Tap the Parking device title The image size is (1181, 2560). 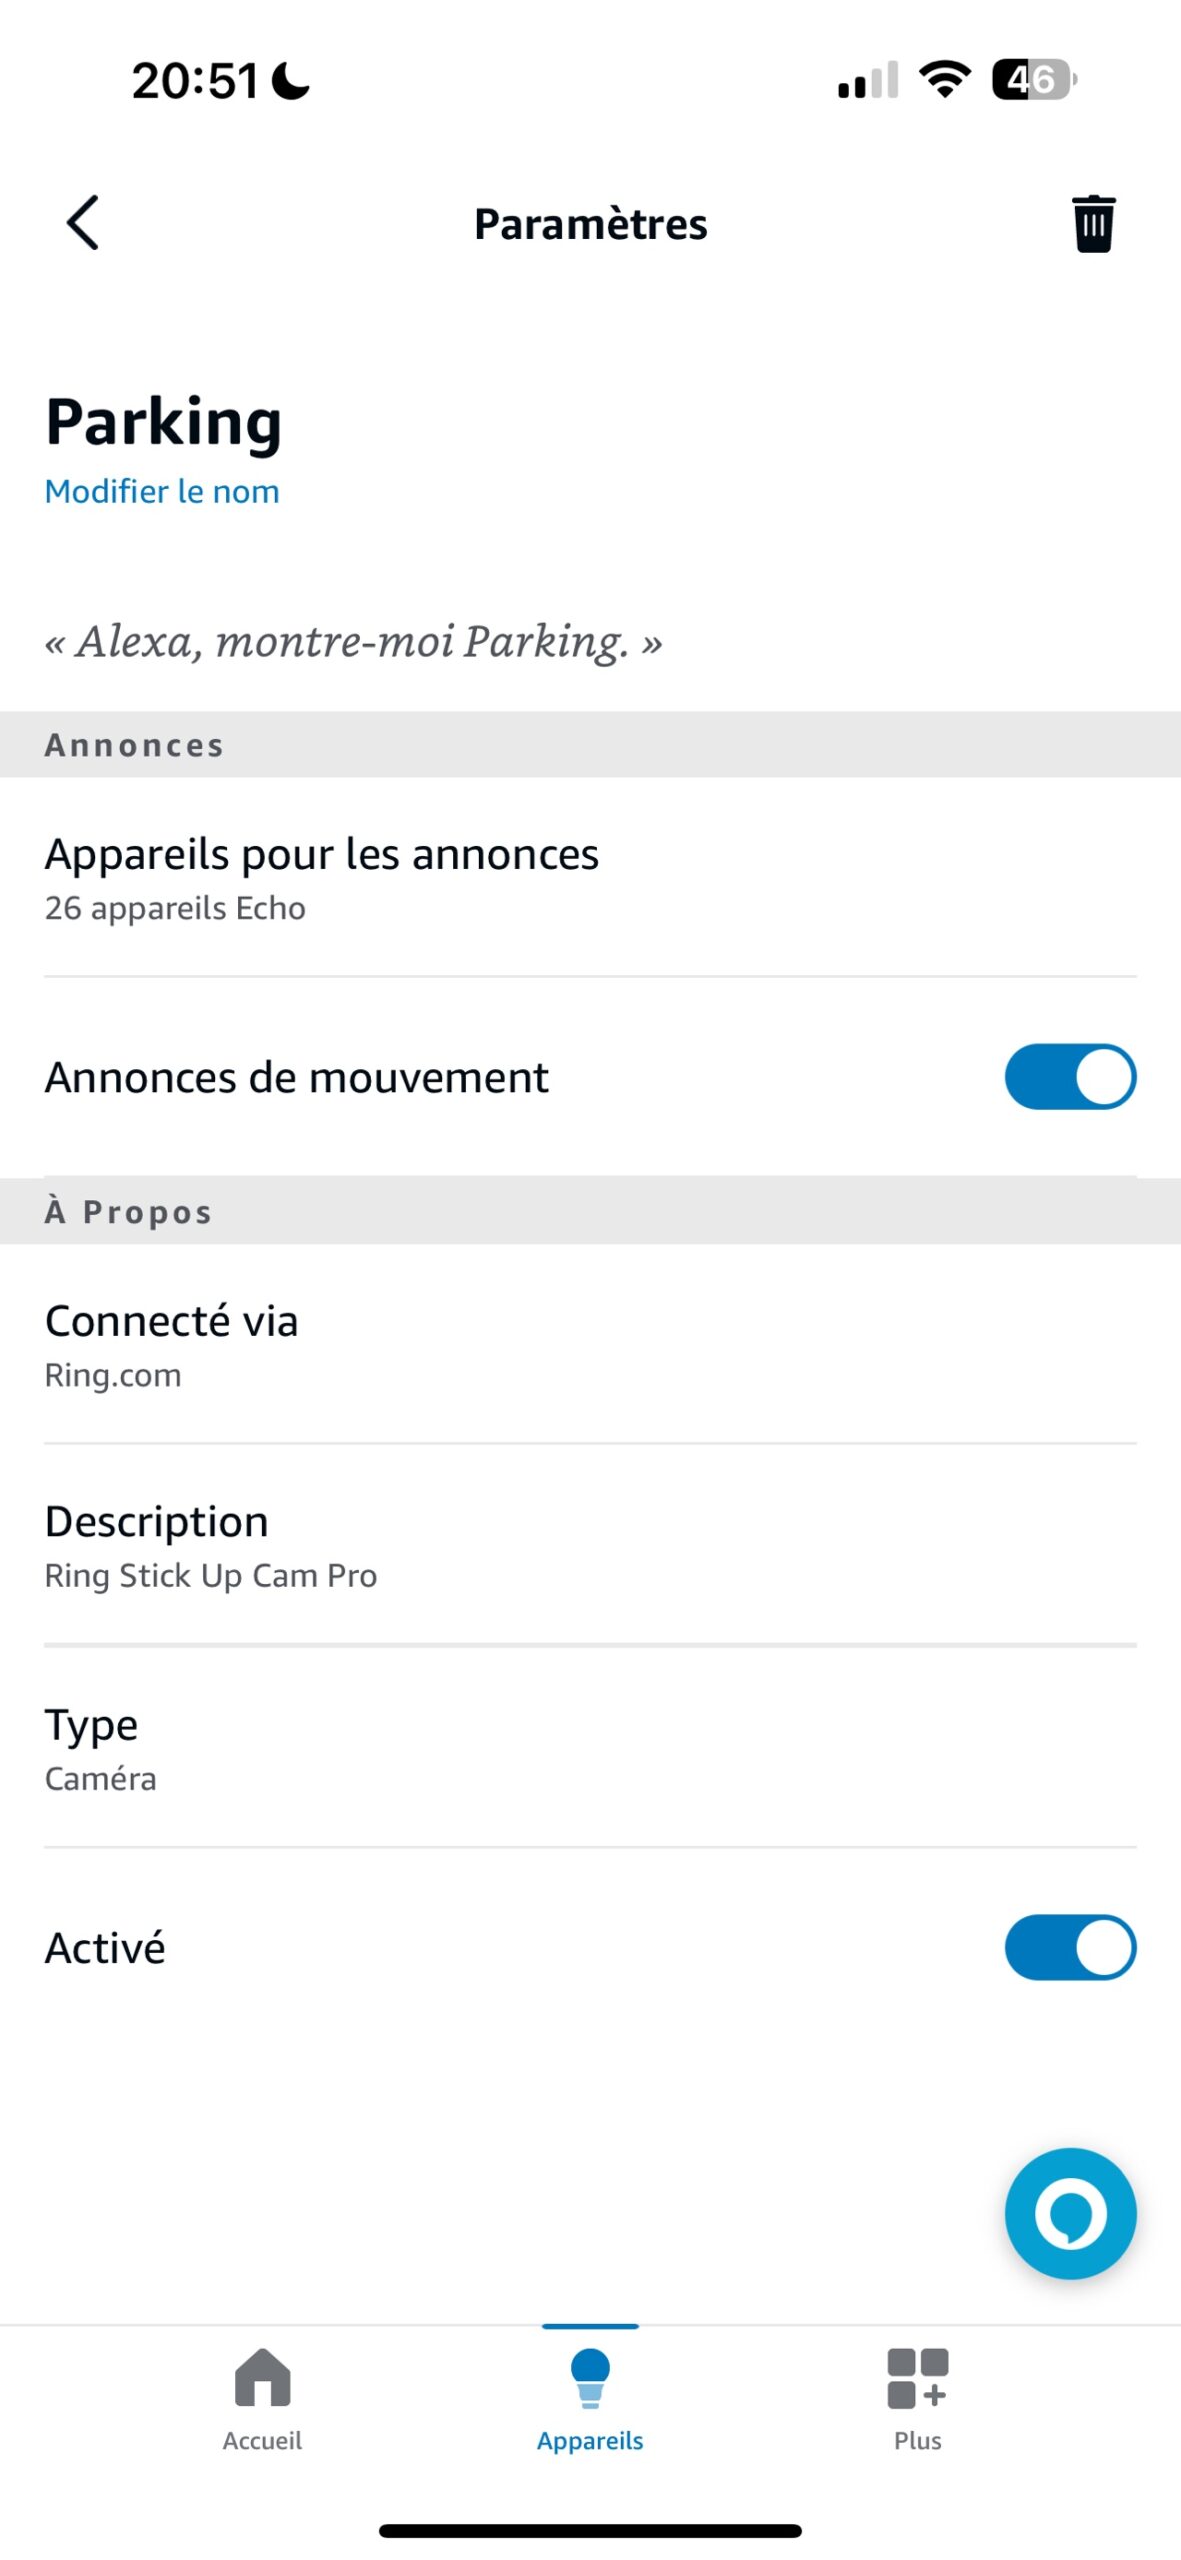coord(163,421)
